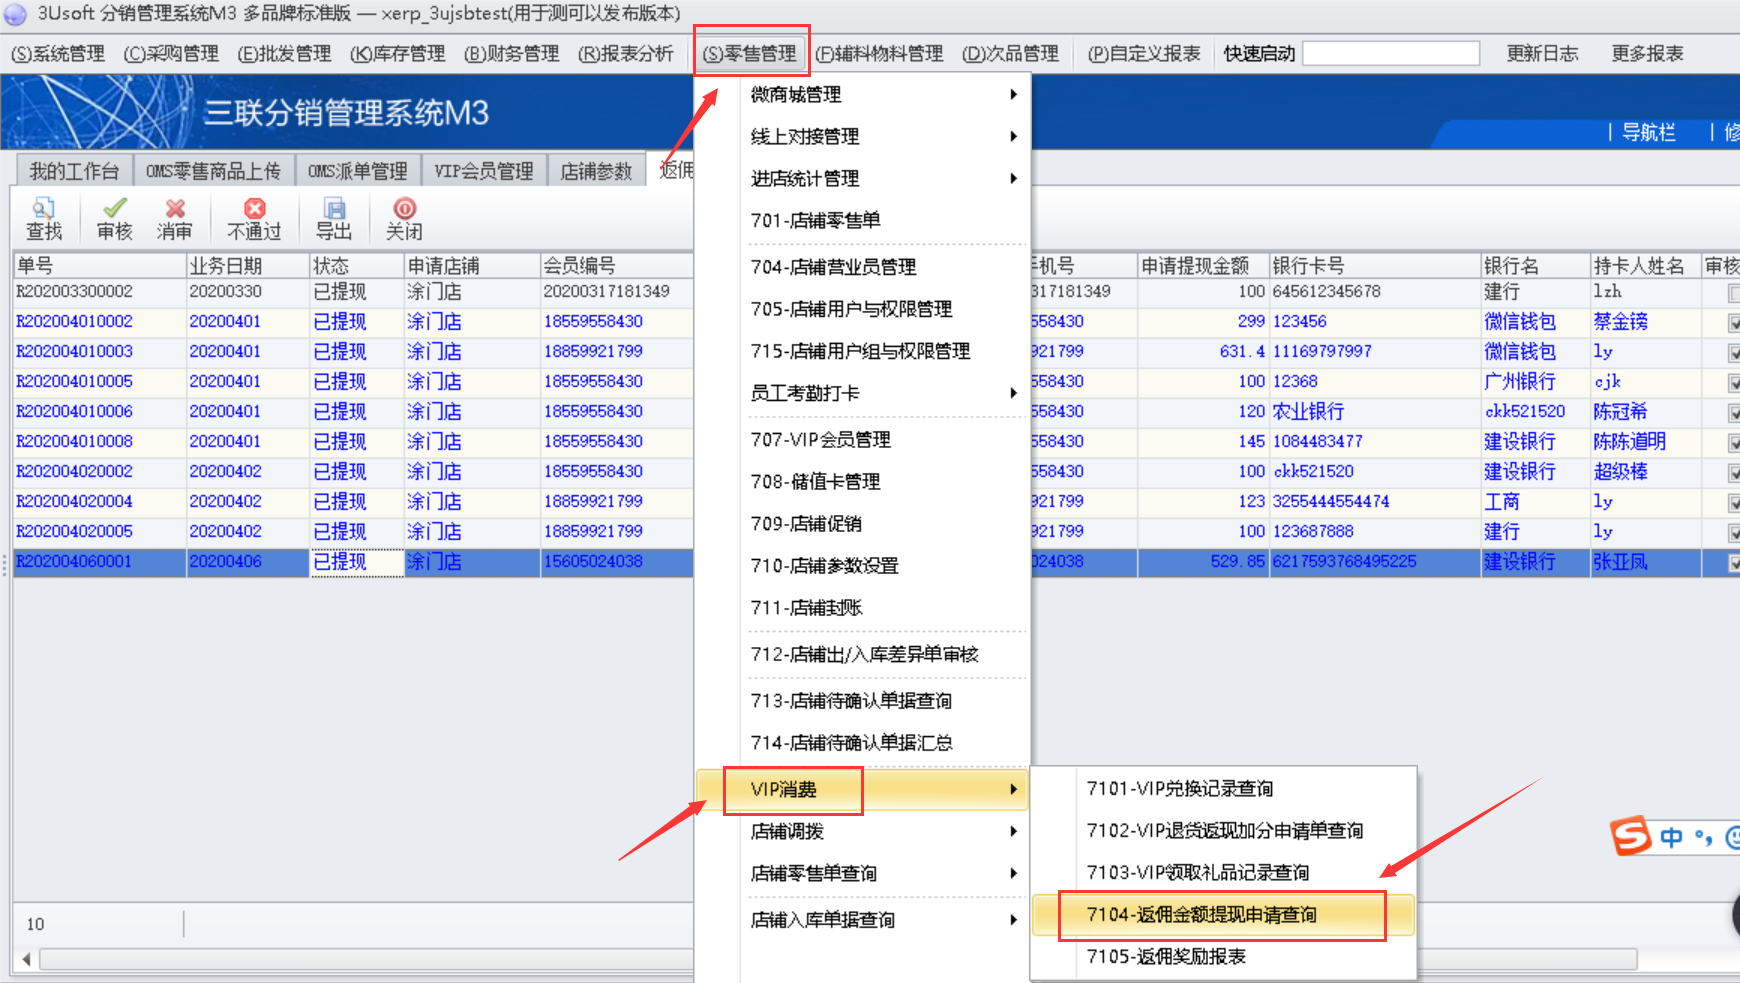
Task: Open the (P)自定义报表 menu
Action: tap(1143, 53)
